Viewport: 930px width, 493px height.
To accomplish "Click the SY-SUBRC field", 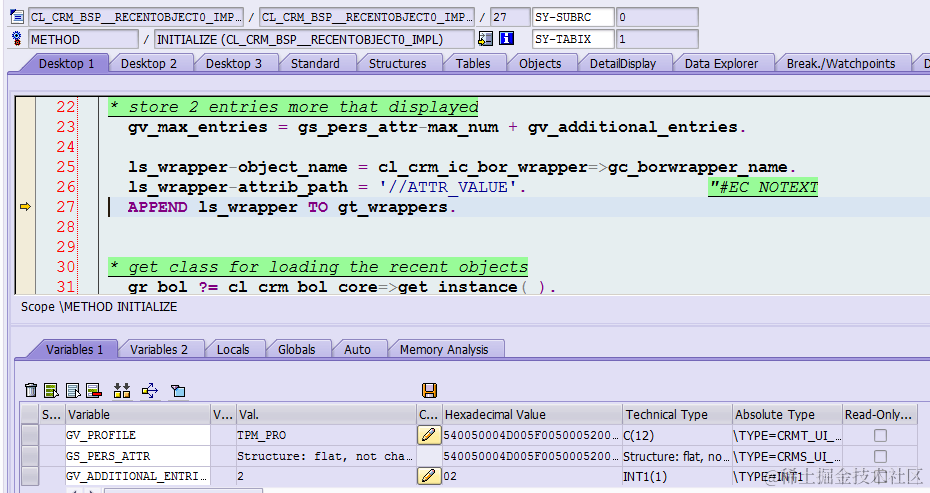I will click(x=573, y=17).
